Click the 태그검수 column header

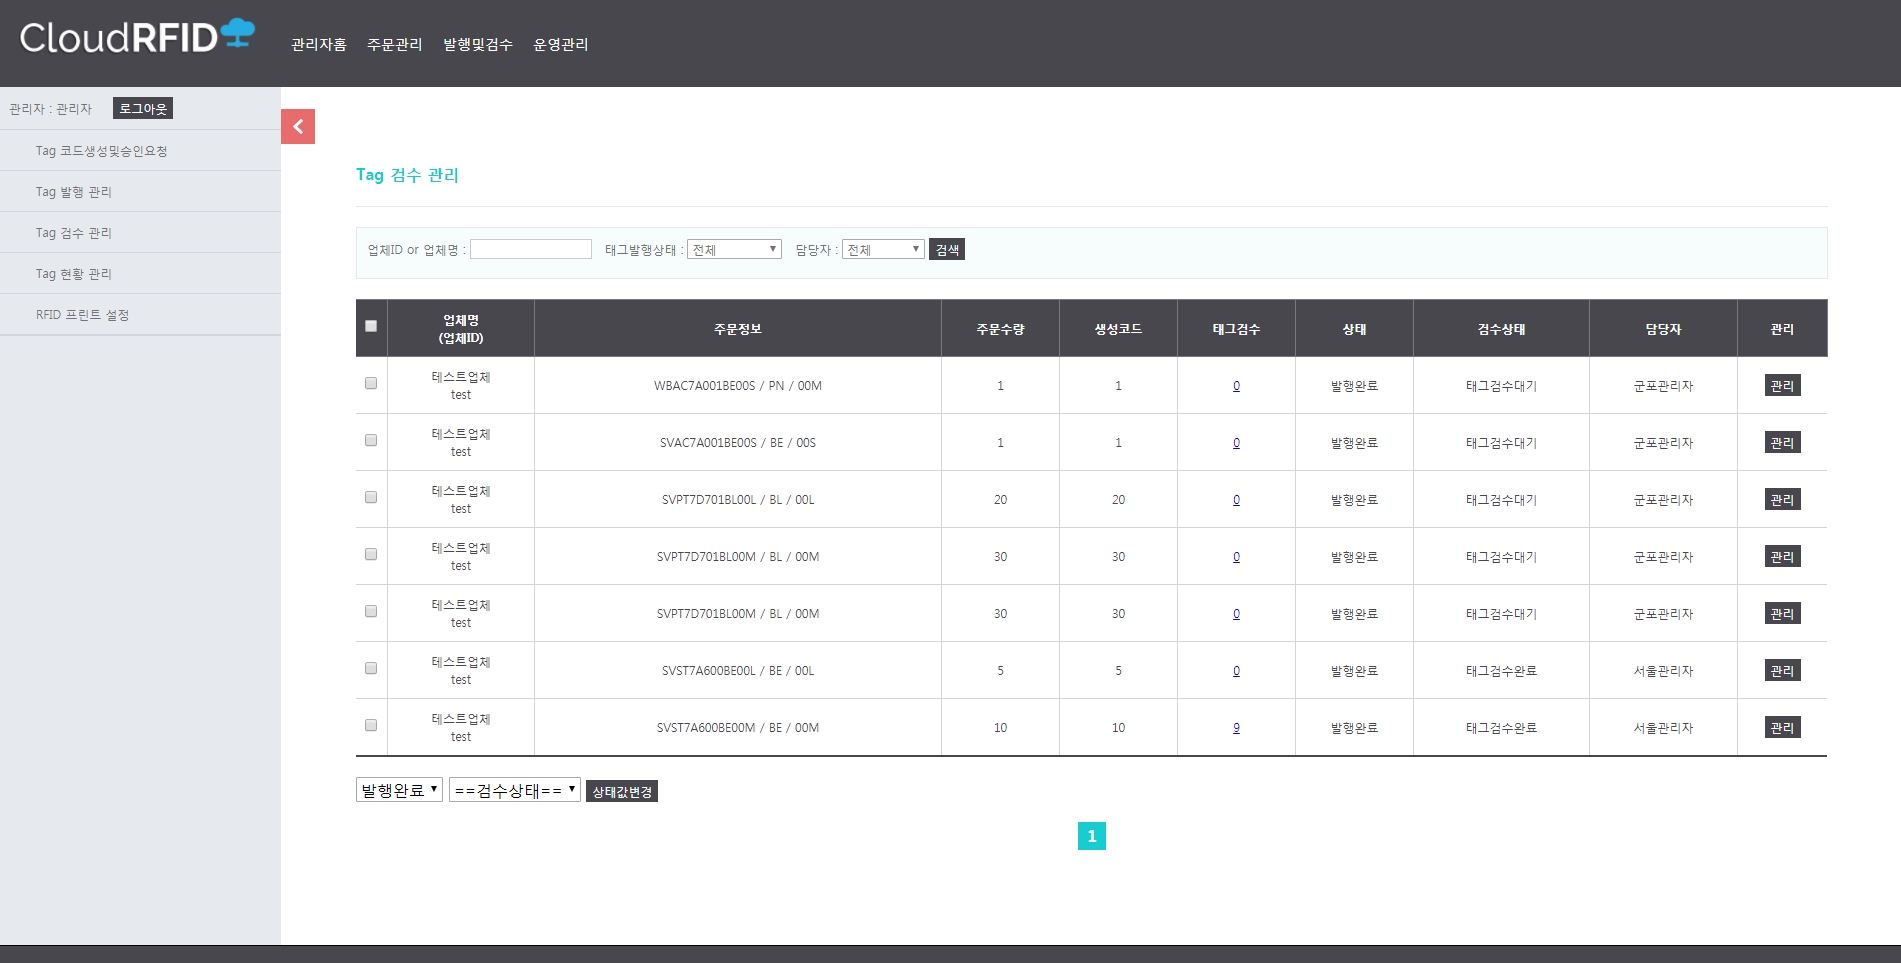(1236, 329)
